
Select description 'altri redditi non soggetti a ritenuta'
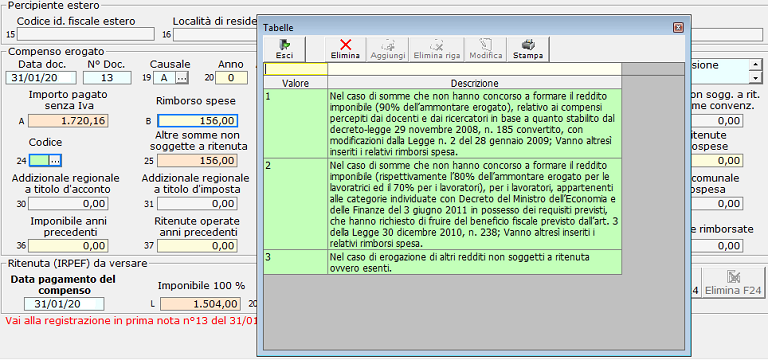[x=474, y=262]
